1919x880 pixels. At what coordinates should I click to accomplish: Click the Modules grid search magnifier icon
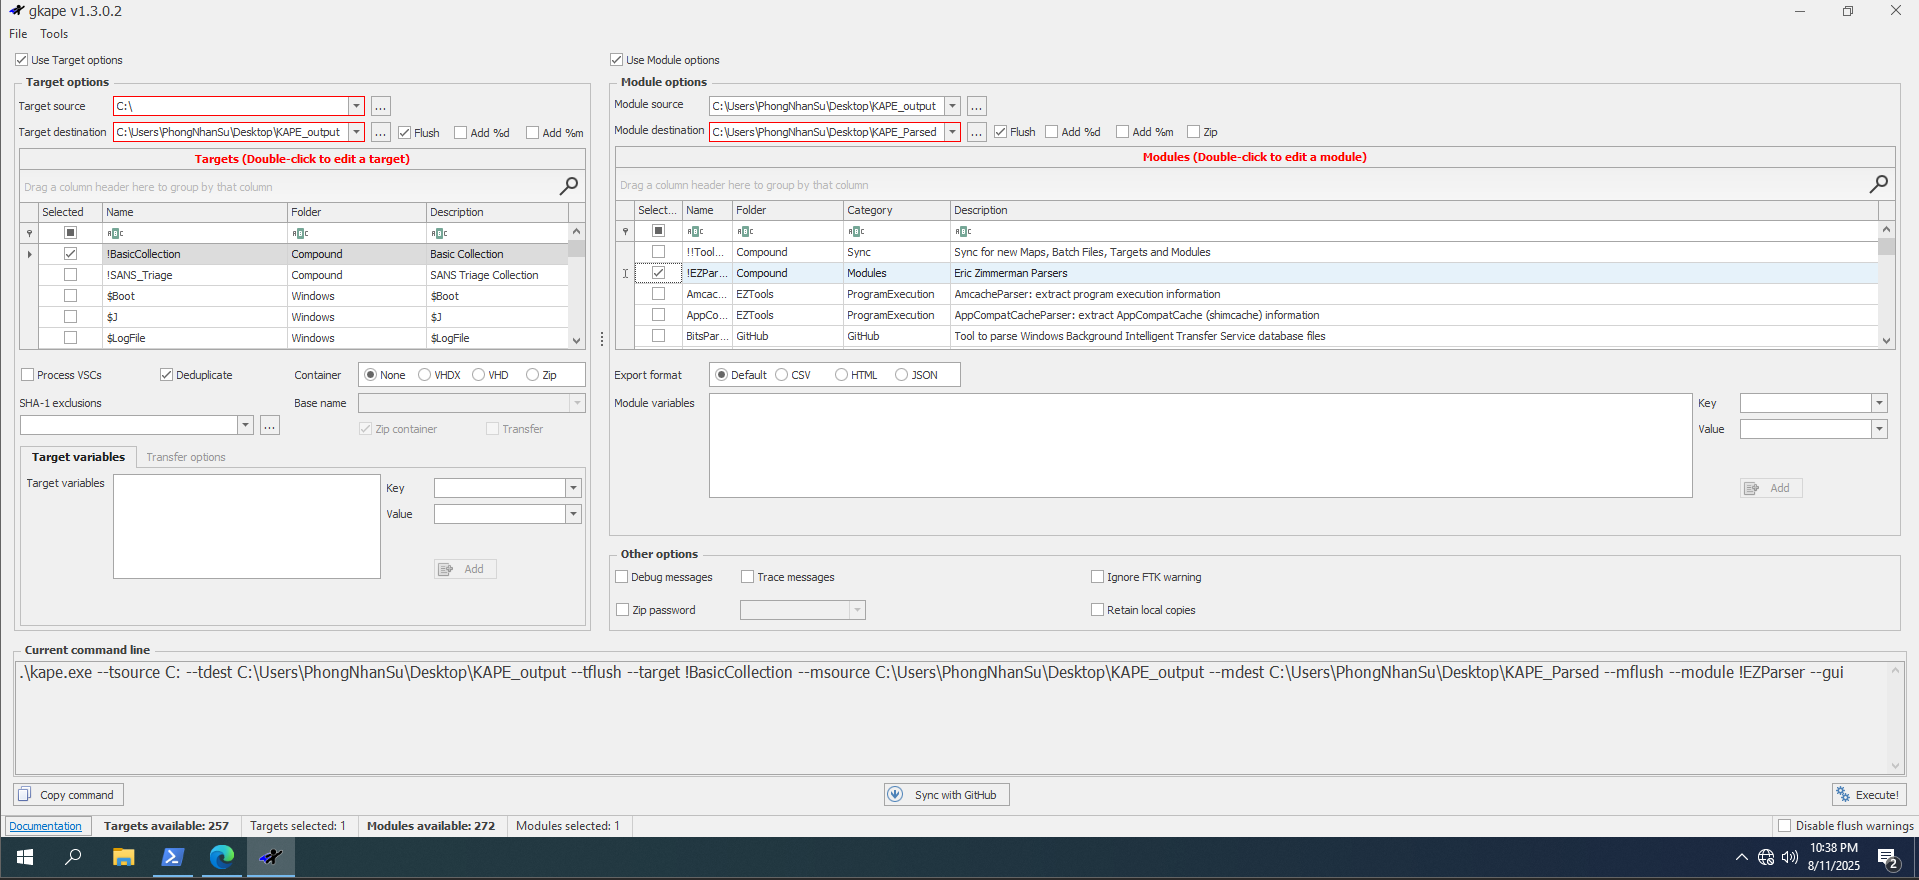coord(1878,184)
